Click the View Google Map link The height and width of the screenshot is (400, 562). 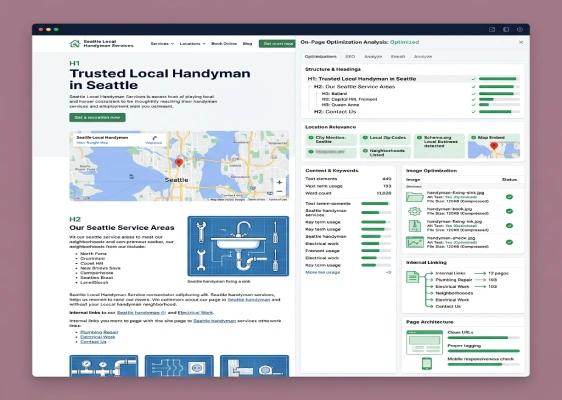(92, 143)
